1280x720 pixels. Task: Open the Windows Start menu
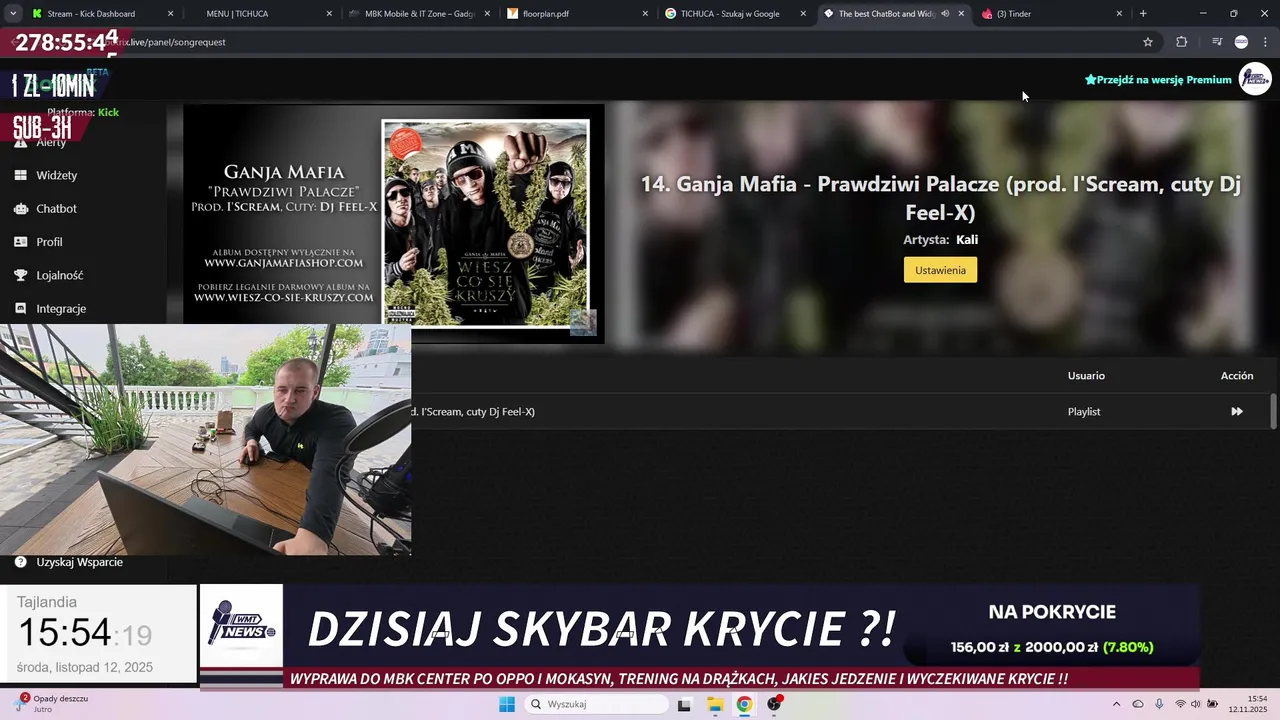pyautogui.click(x=507, y=704)
